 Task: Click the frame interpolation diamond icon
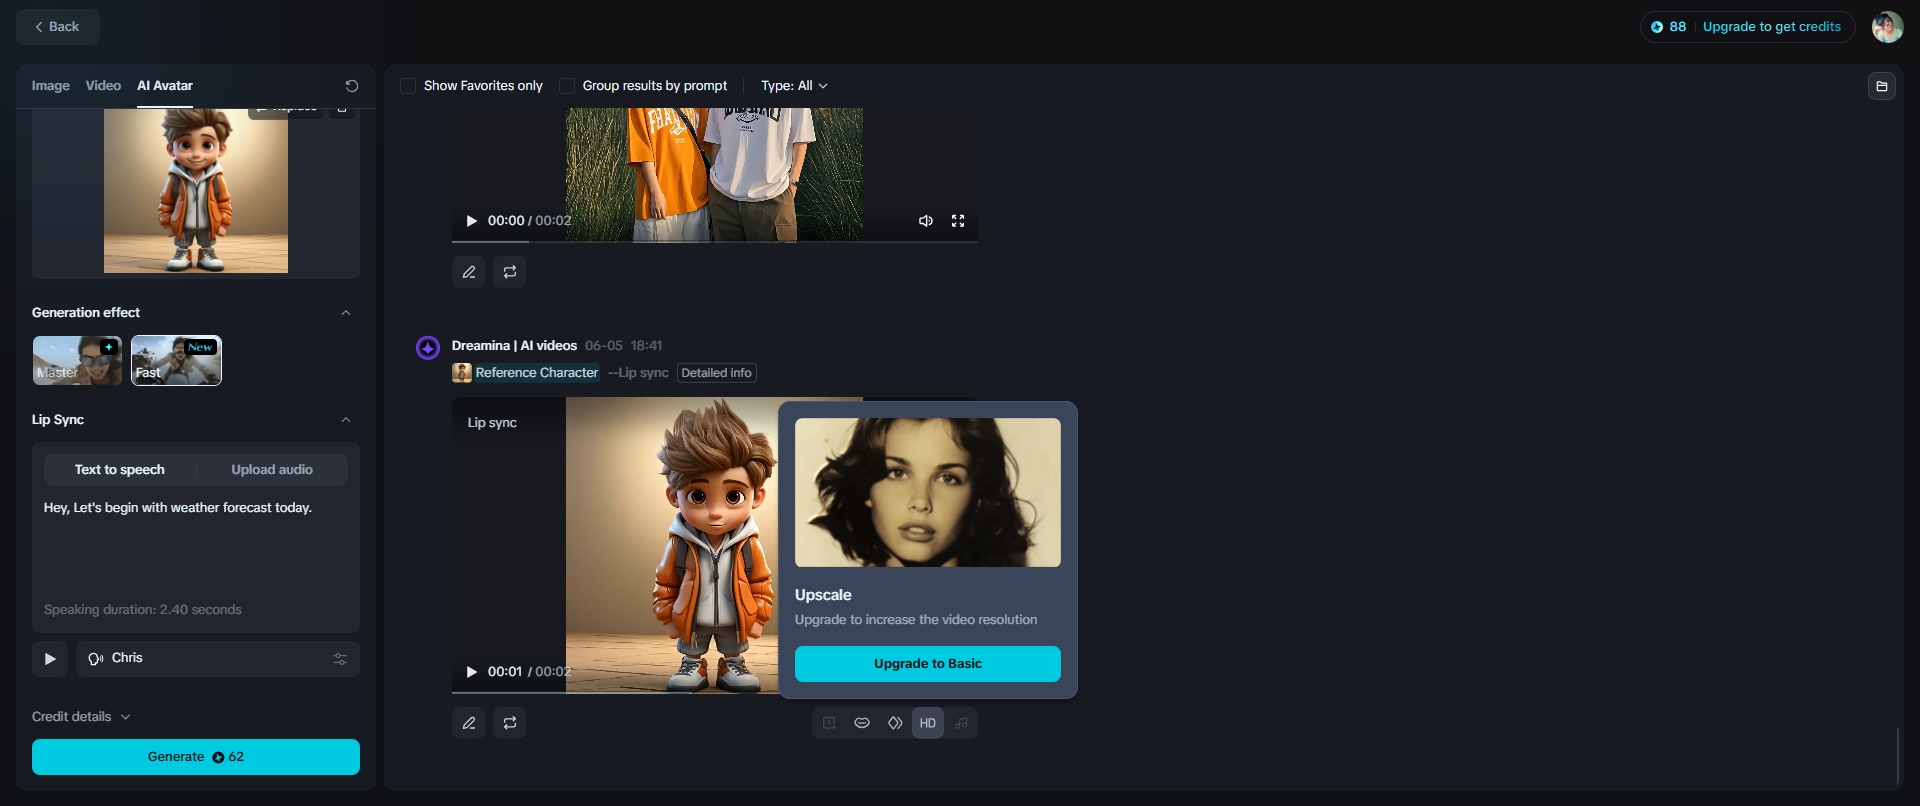pos(895,723)
